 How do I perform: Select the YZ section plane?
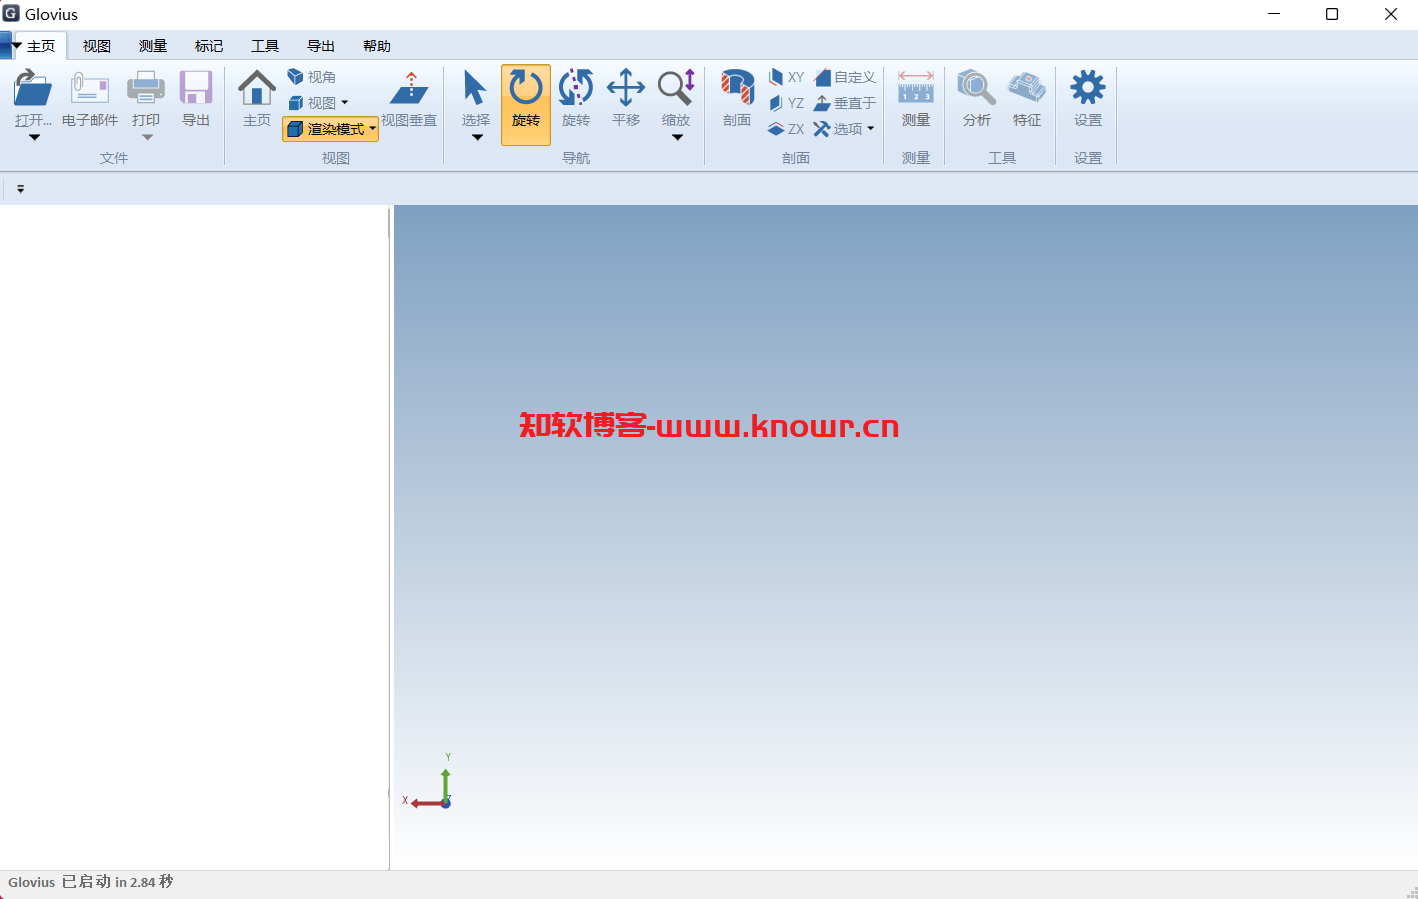click(x=786, y=103)
